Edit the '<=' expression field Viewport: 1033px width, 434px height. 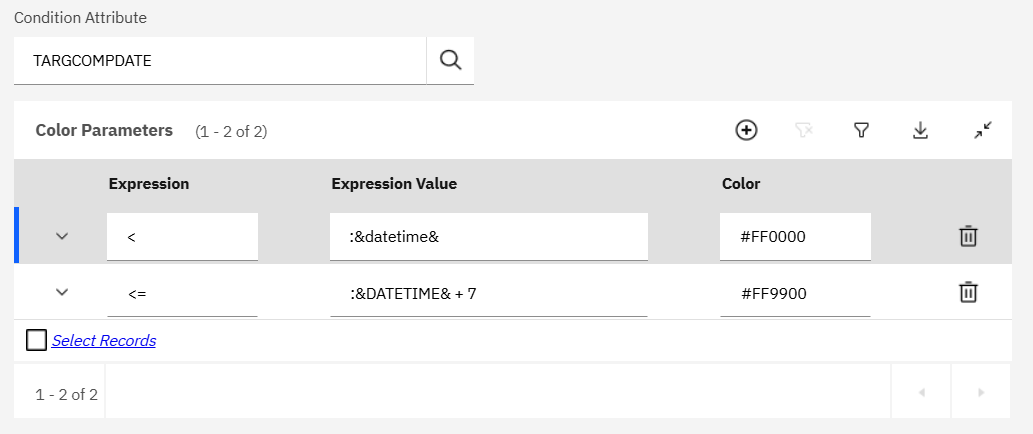click(x=182, y=293)
